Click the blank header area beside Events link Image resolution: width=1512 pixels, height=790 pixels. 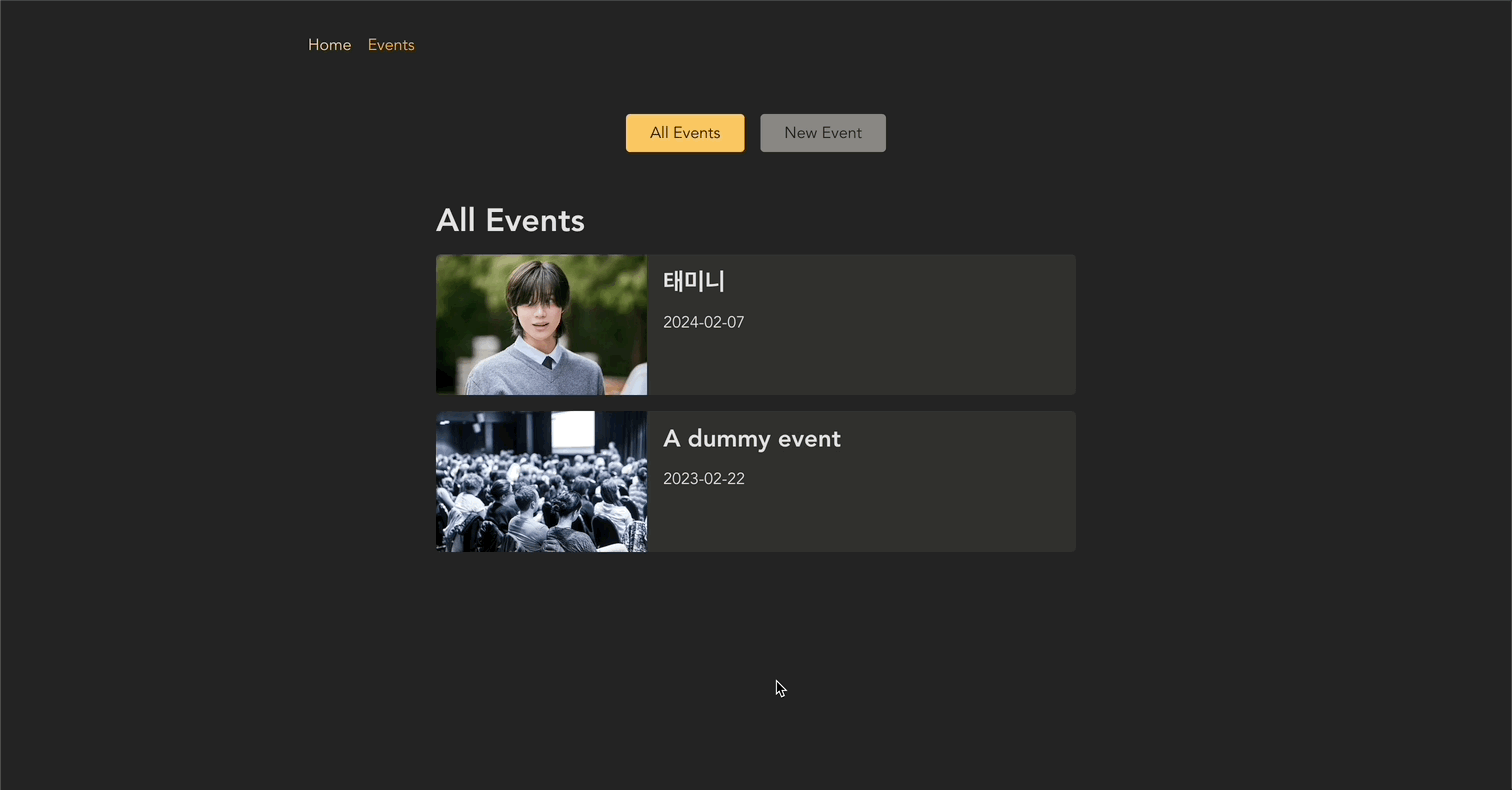[800, 45]
